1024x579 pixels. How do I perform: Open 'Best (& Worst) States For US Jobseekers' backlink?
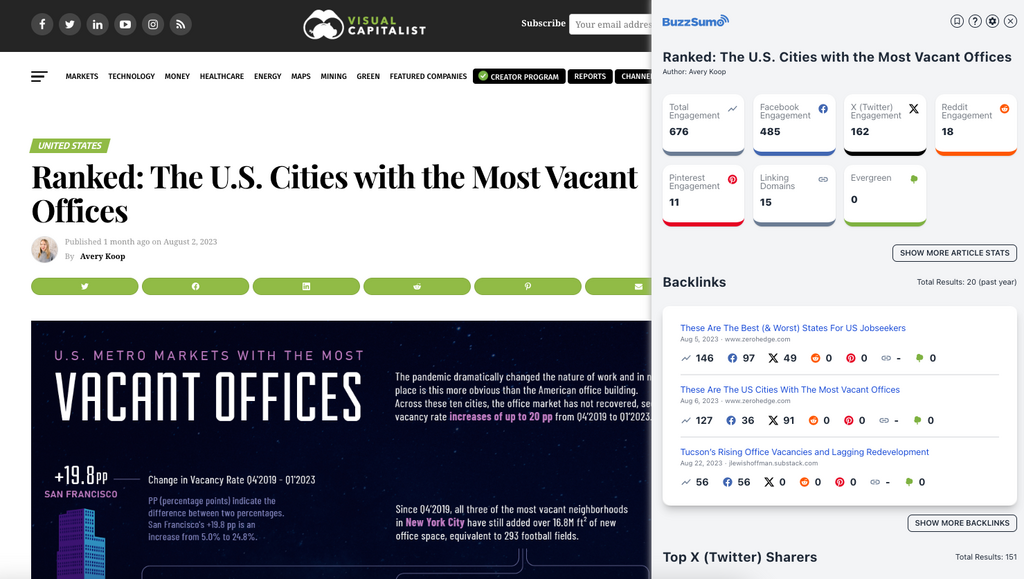[x=793, y=328]
